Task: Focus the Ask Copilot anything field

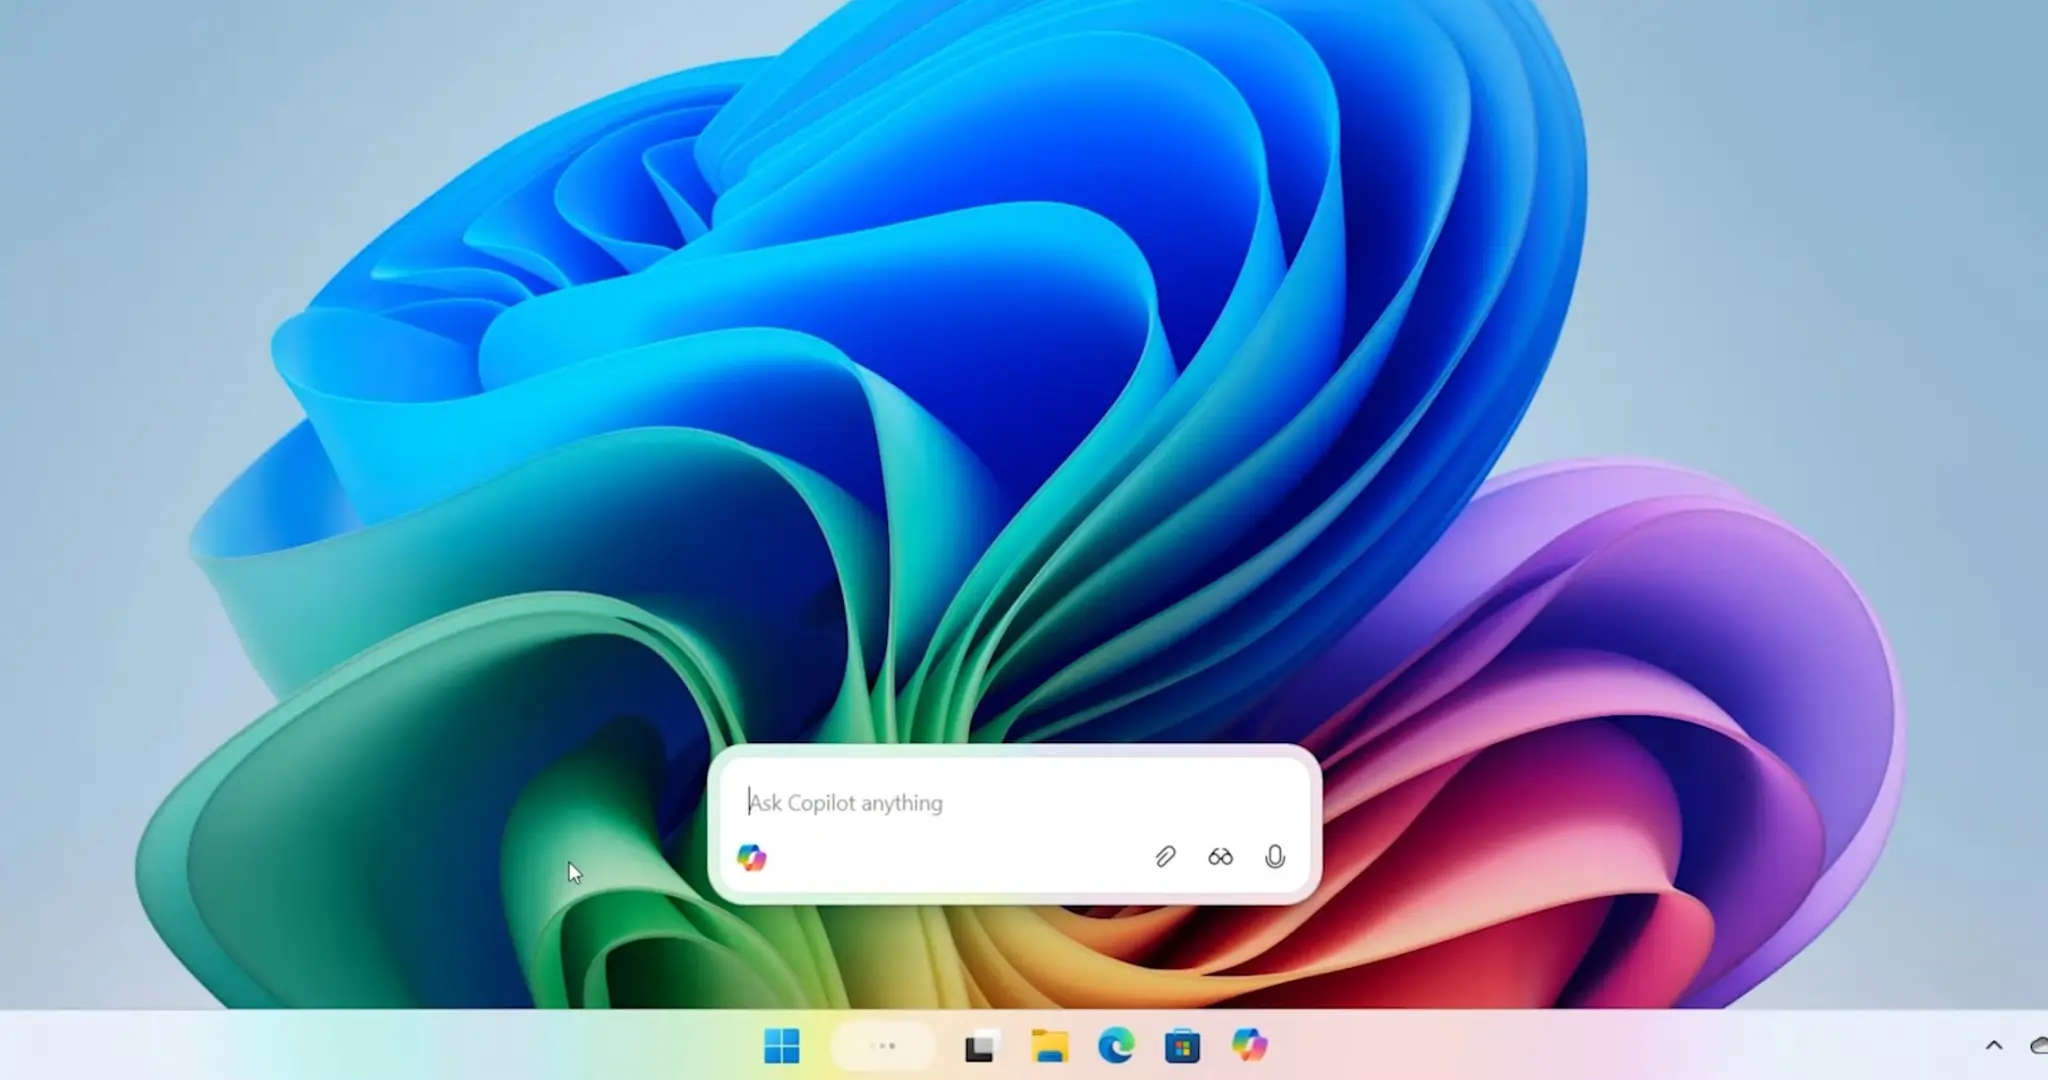Action: point(1000,803)
